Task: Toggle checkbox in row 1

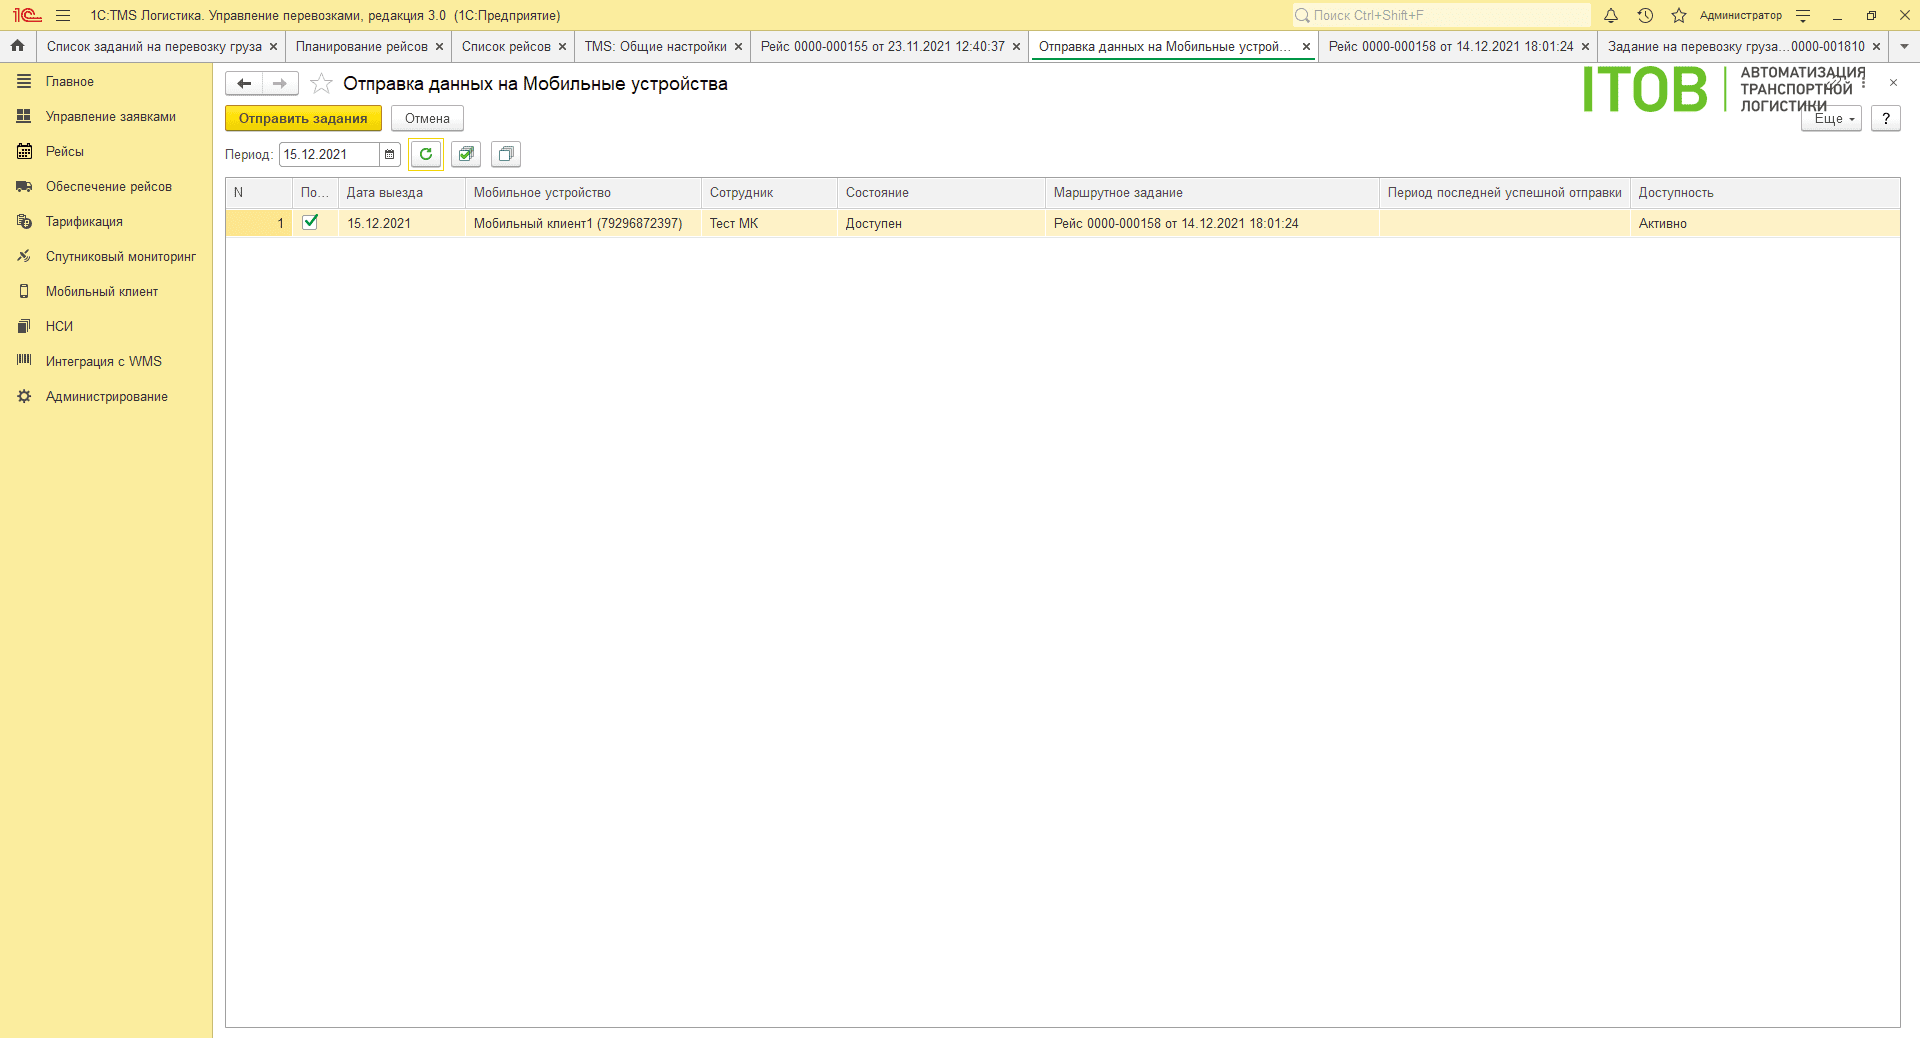Action: pyautogui.click(x=310, y=222)
